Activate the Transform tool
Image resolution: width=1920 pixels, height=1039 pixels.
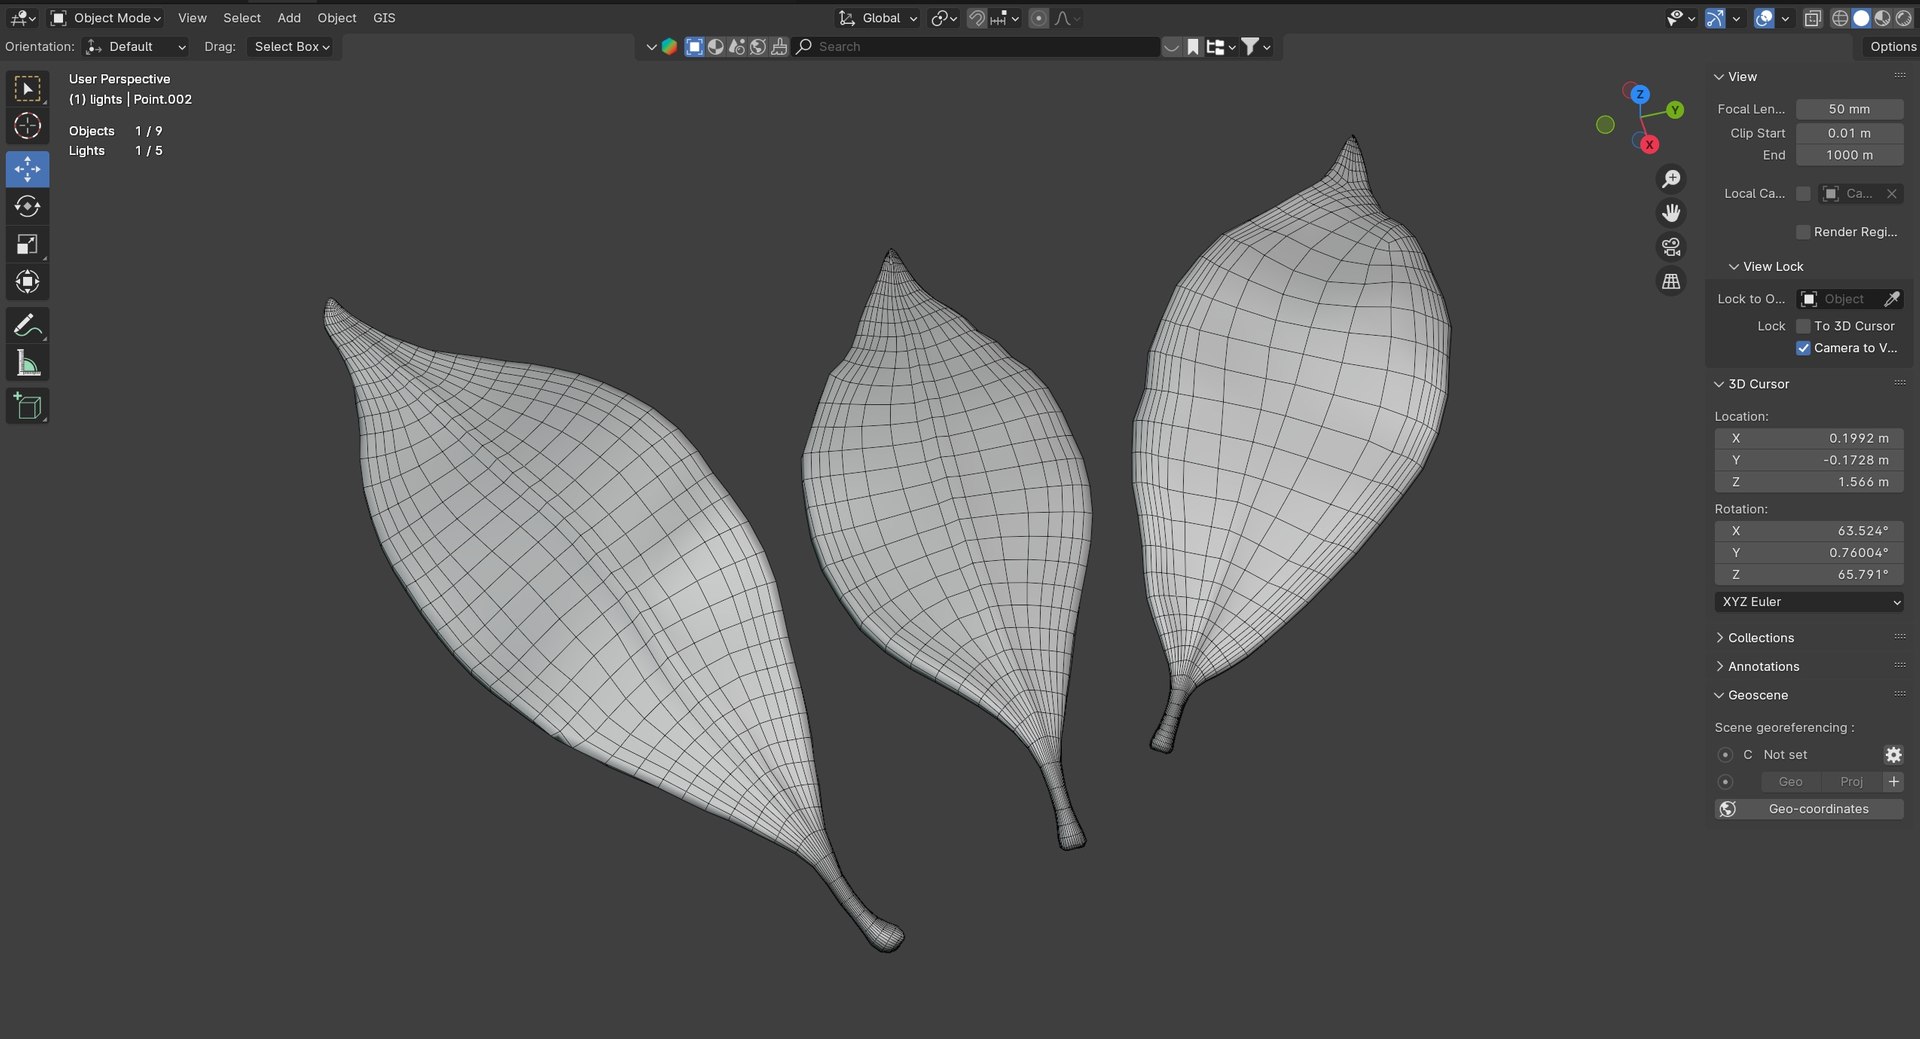27,282
